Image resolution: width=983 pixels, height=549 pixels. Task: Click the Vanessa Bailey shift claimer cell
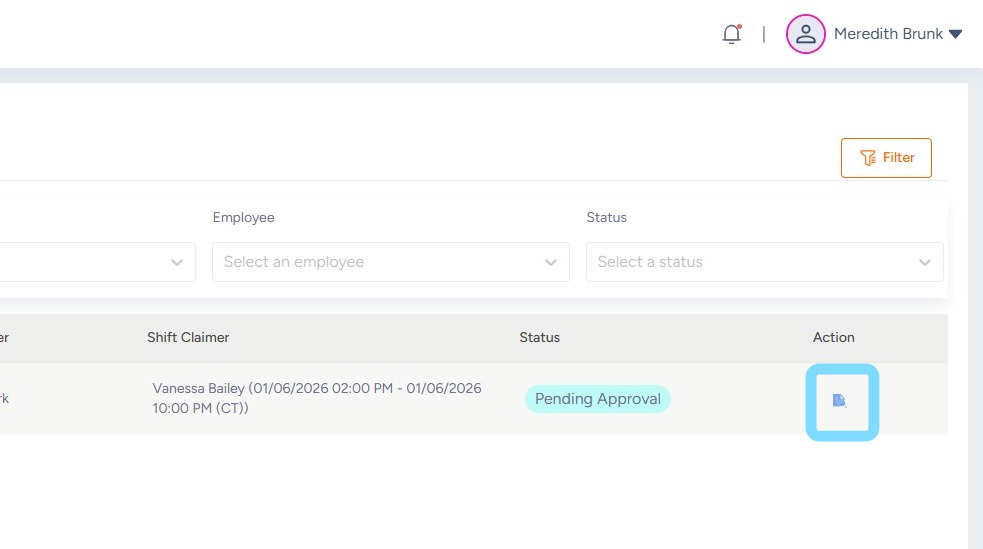[x=317, y=398]
